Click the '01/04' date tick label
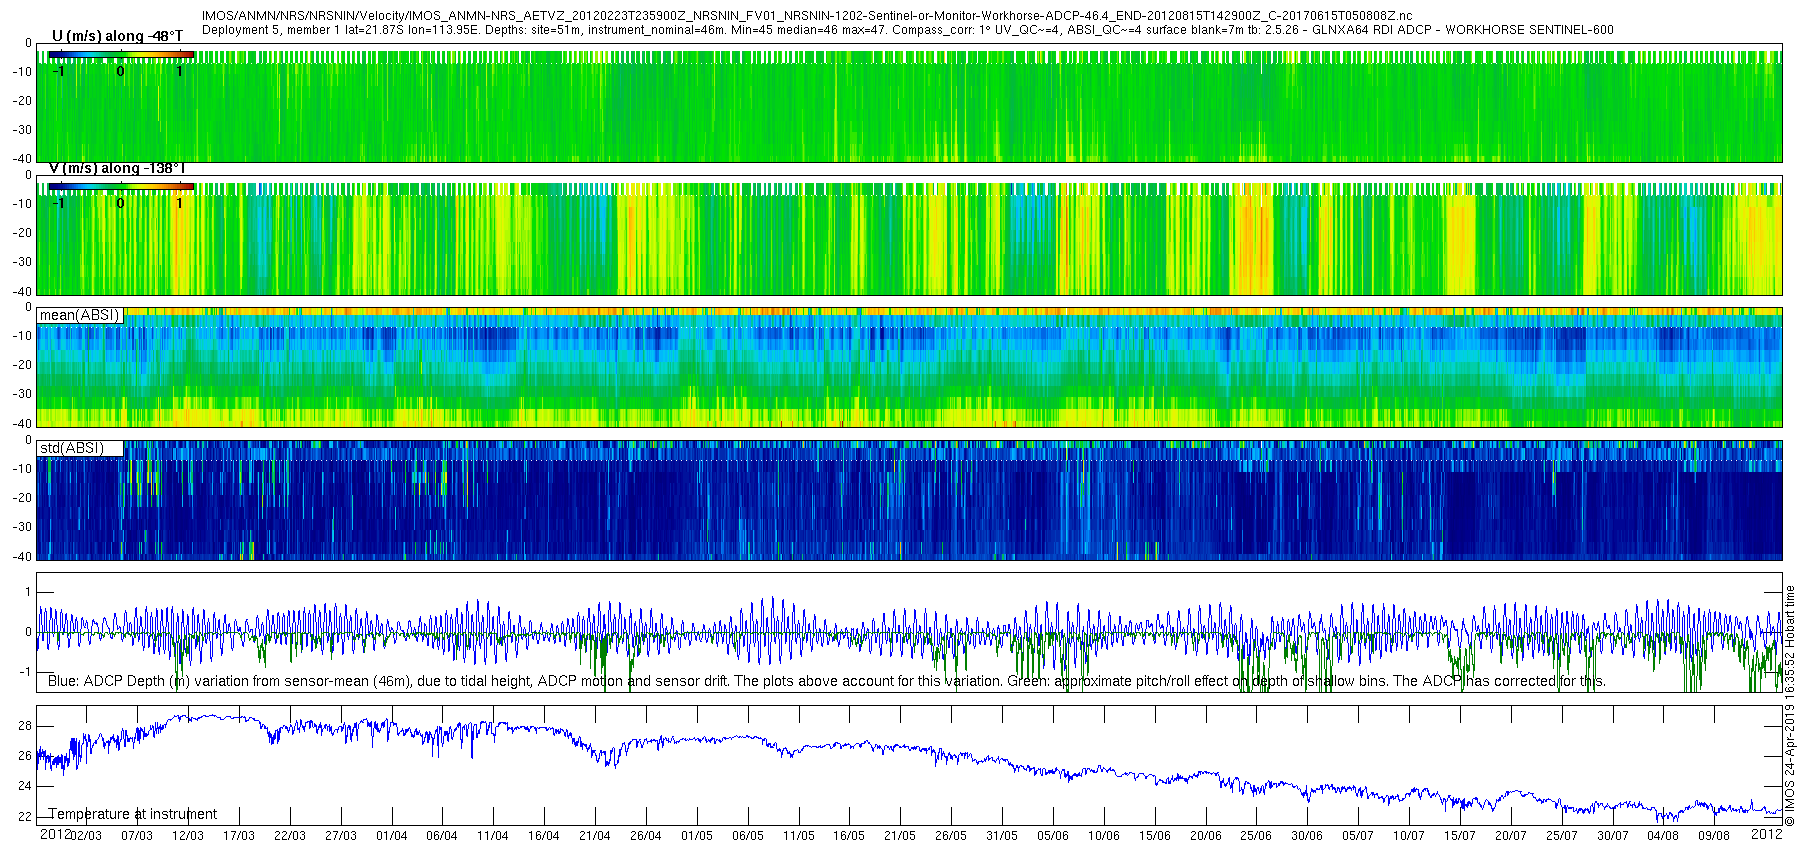The height and width of the screenshot is (850, 1800). click(392, 836)
